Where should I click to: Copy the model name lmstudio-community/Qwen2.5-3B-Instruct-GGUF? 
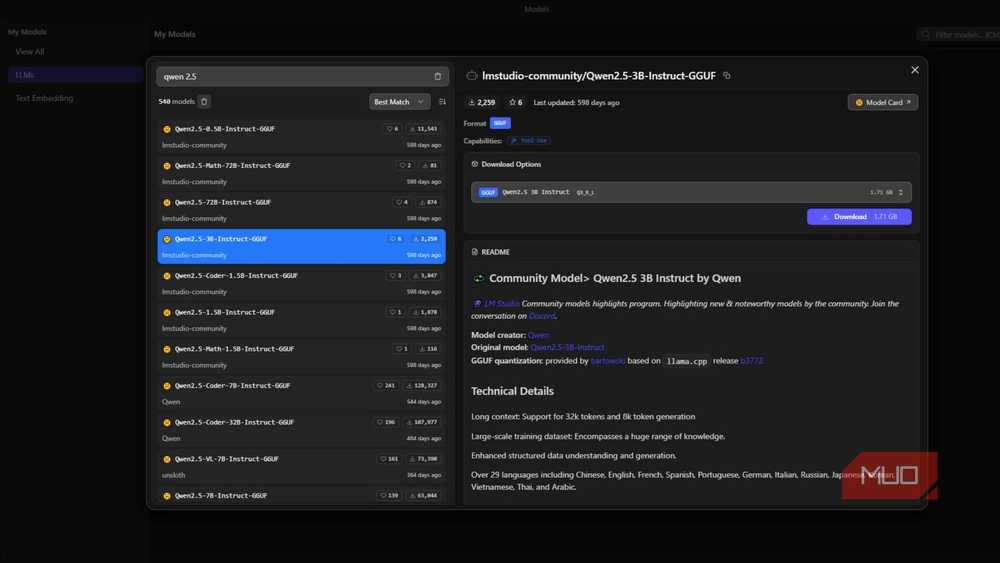(726, 75)
